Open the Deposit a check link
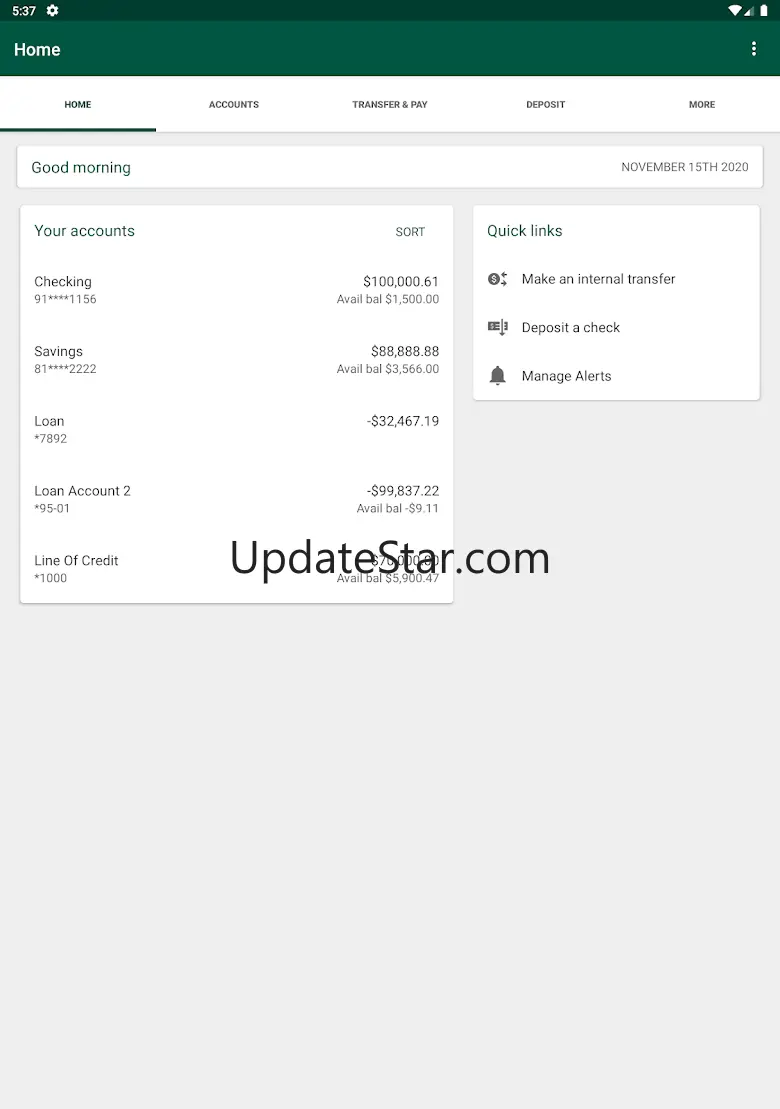Screen dimensions: 780x1109 571,327
